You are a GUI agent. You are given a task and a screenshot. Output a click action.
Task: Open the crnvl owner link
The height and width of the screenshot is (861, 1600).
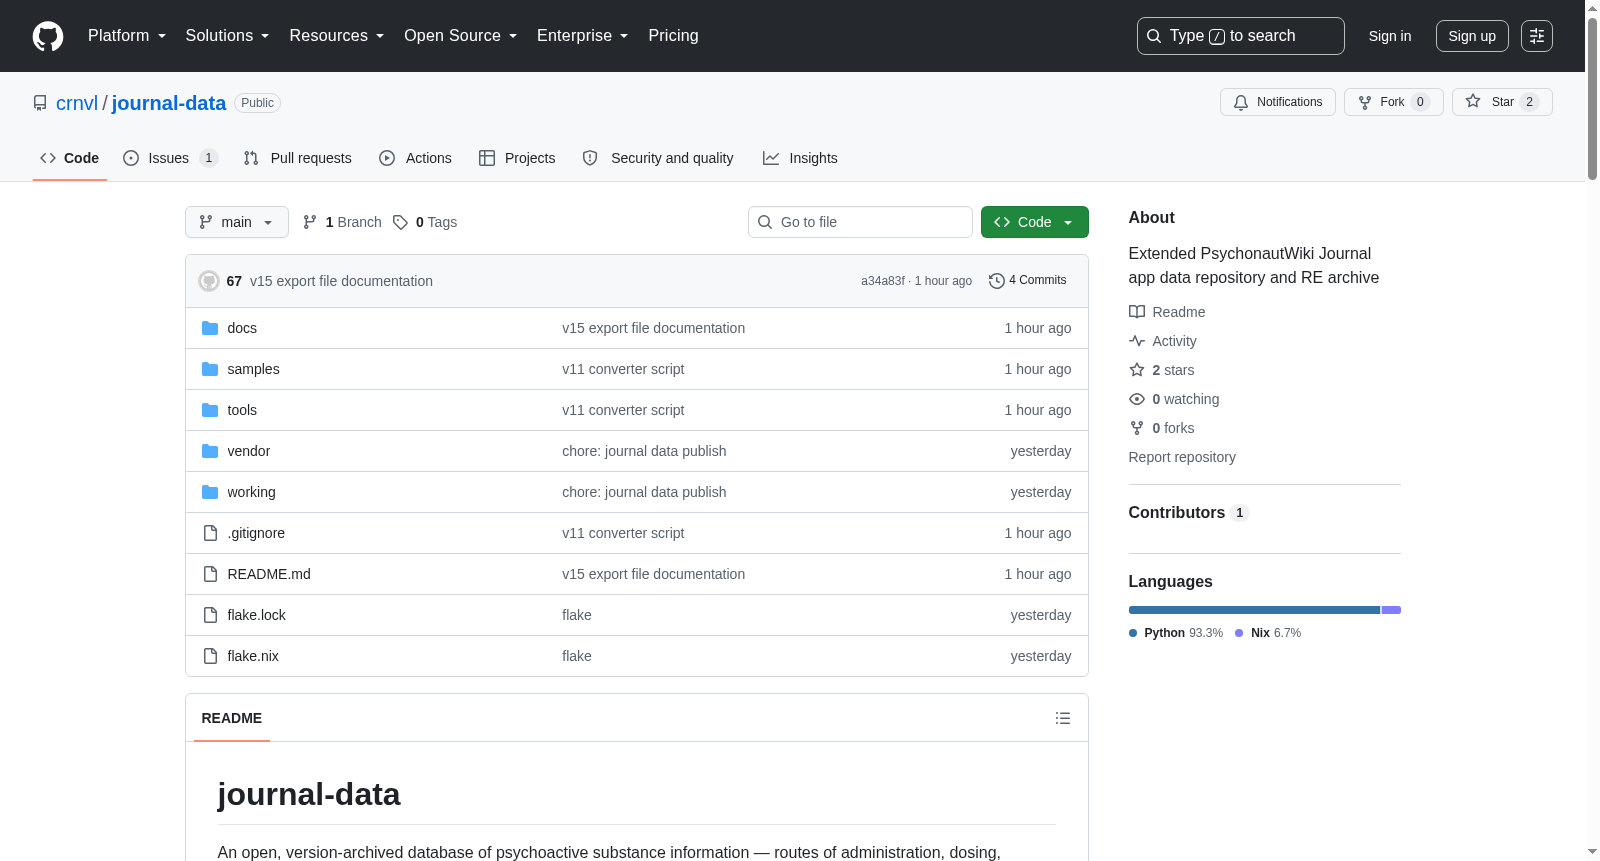[x=77, y=103]
